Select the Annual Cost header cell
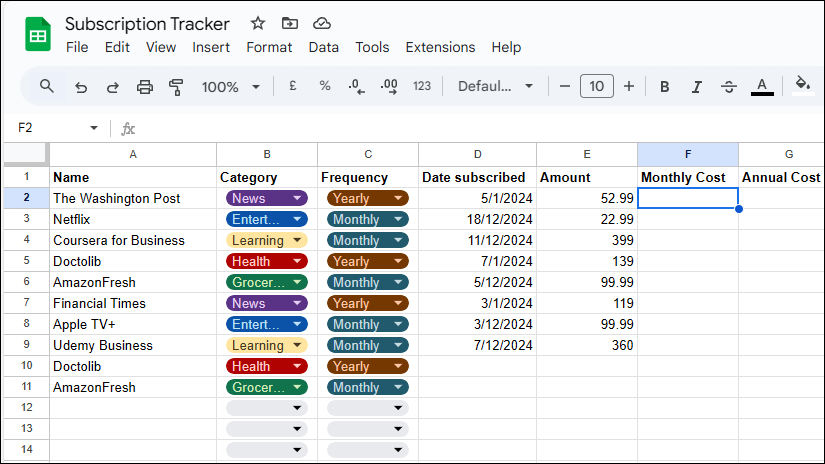The height and width of the screenshot is (464, 825). [x=781, y=177]
